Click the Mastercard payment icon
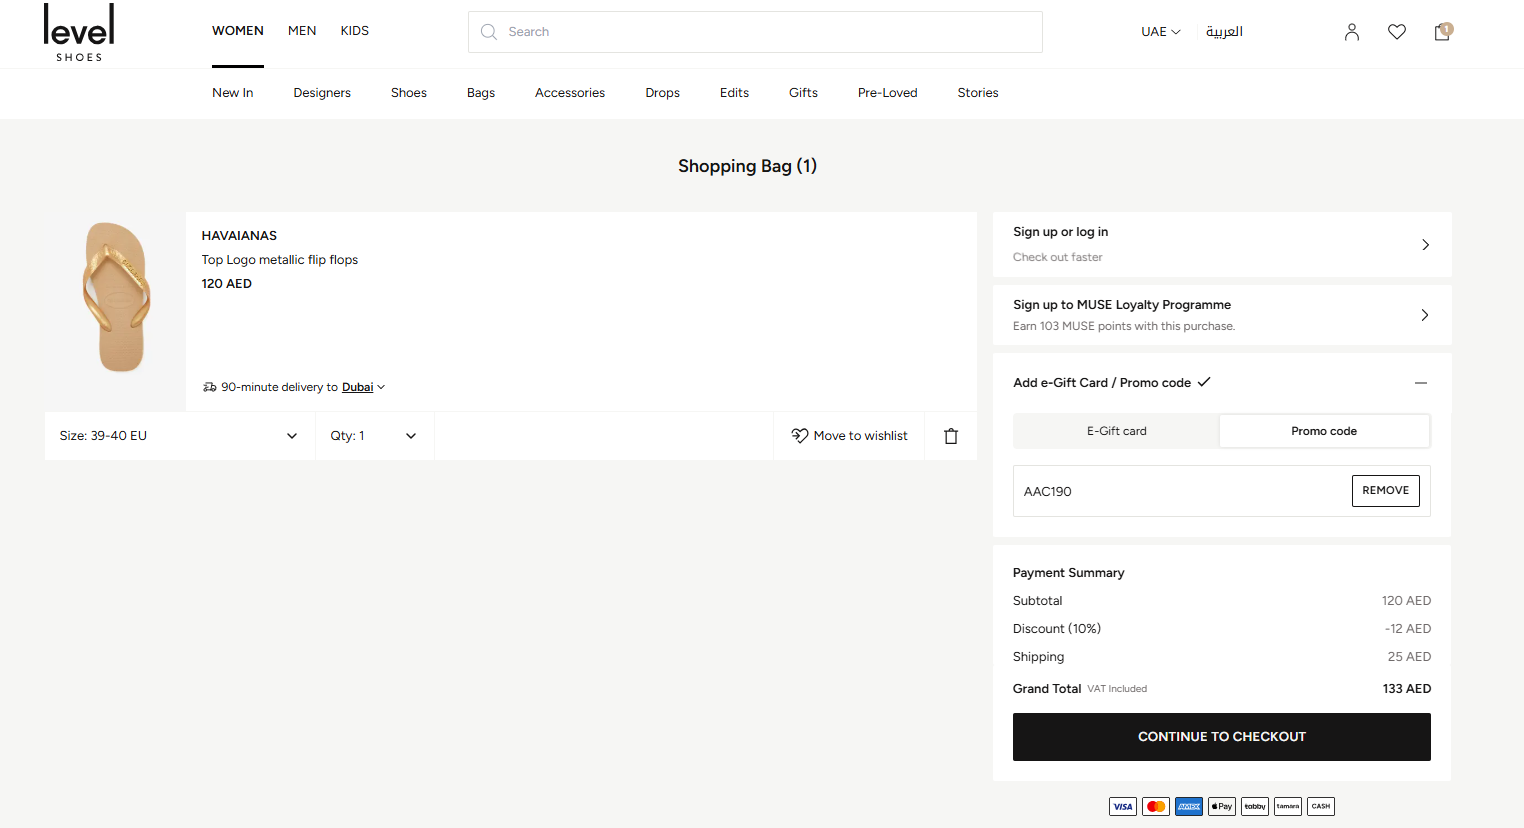 tap(1156, 806)
